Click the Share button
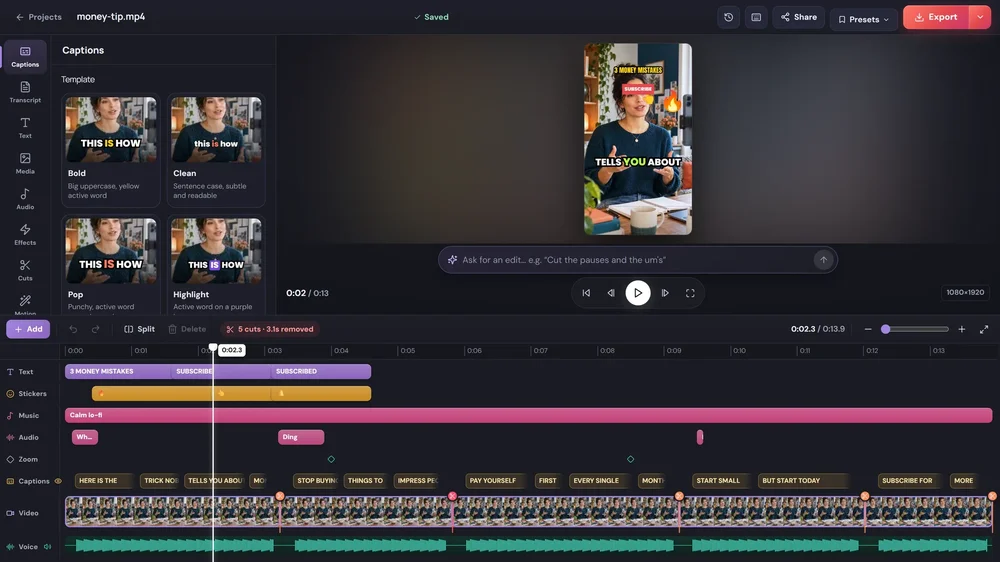1000x562 pixels. click(798, 17)
